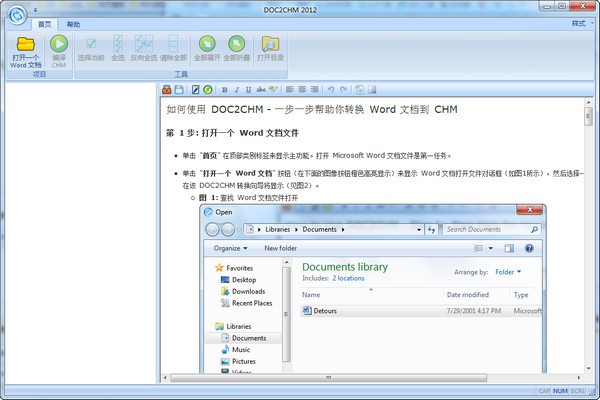
Task: Click the 全部展开 expand all icon
Action: (x=207, y=44)
